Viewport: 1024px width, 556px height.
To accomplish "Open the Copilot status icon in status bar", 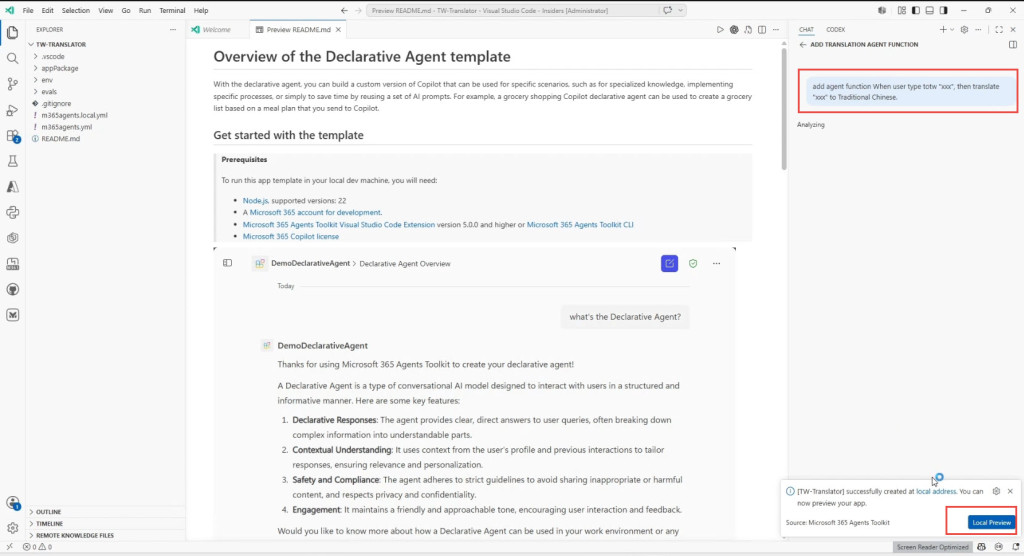I will [x=981, y=547].
